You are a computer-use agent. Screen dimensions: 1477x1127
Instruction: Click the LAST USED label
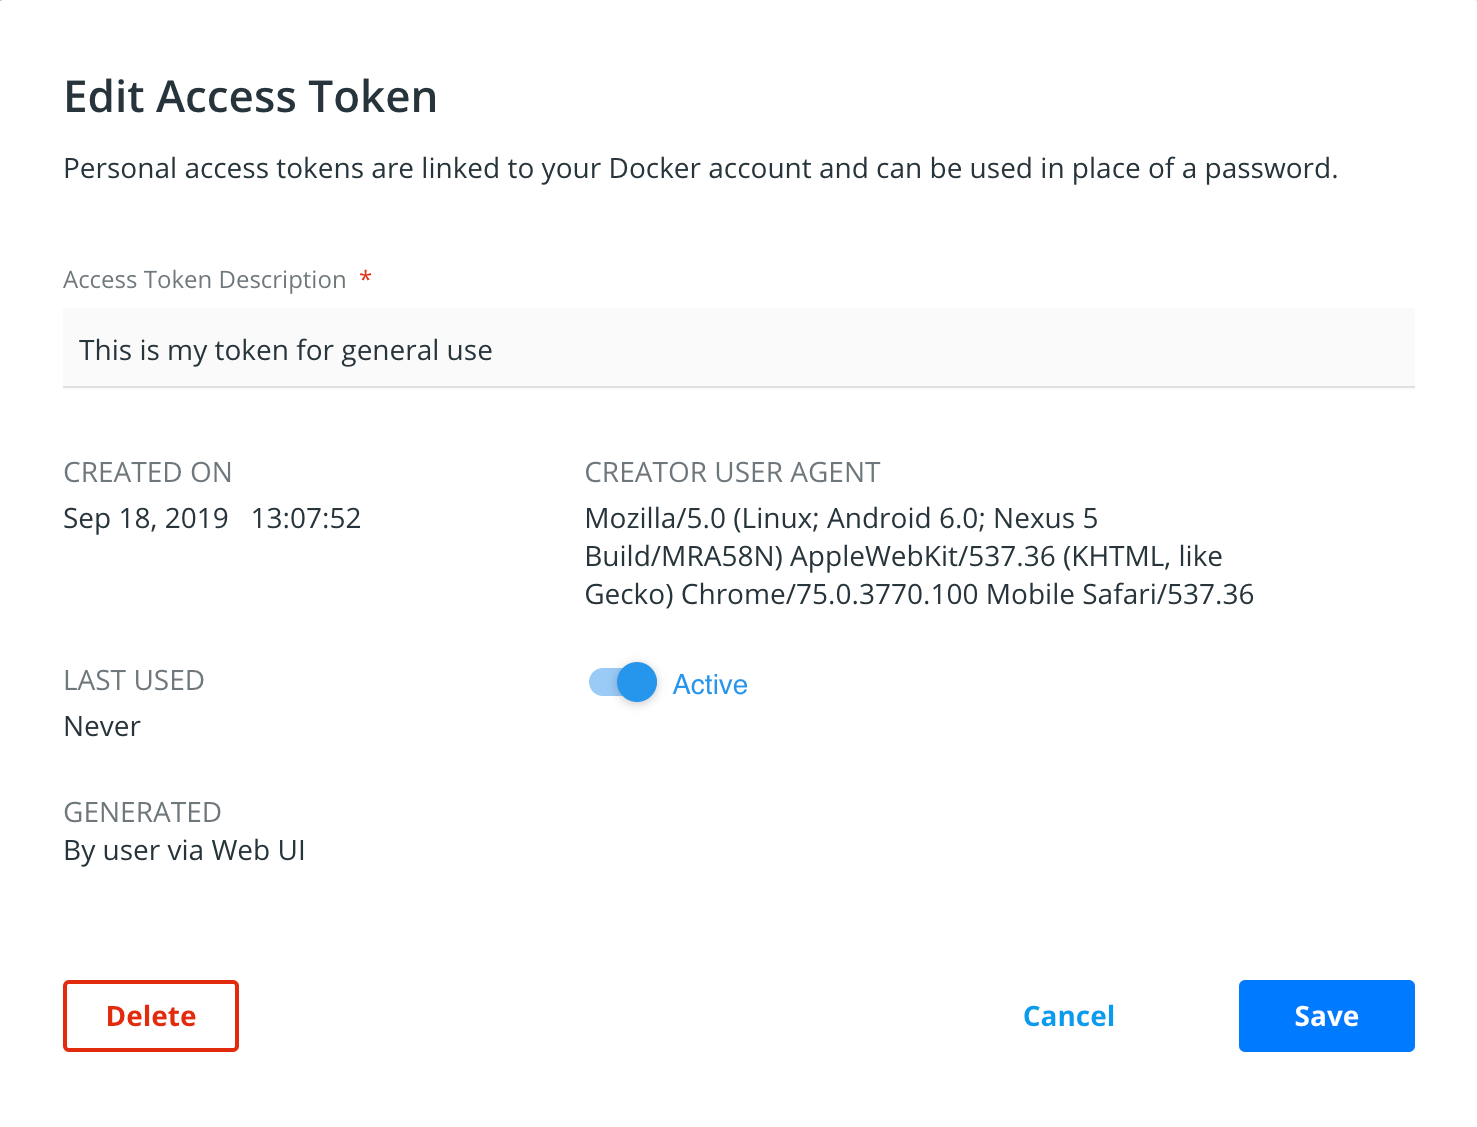134,680
